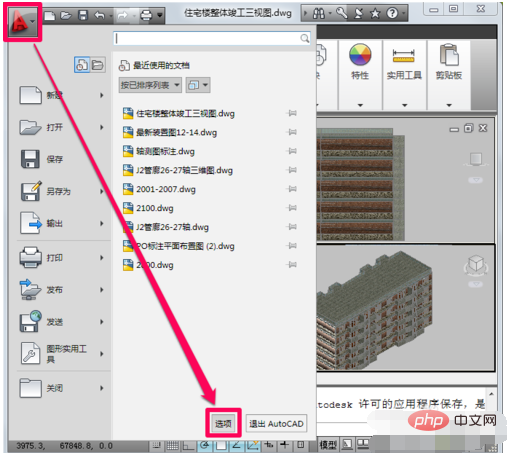Viewport: 507px width, 453px height.
Task: Pin 2100.dwg to the recent list
Action: [x=292, y=208]
